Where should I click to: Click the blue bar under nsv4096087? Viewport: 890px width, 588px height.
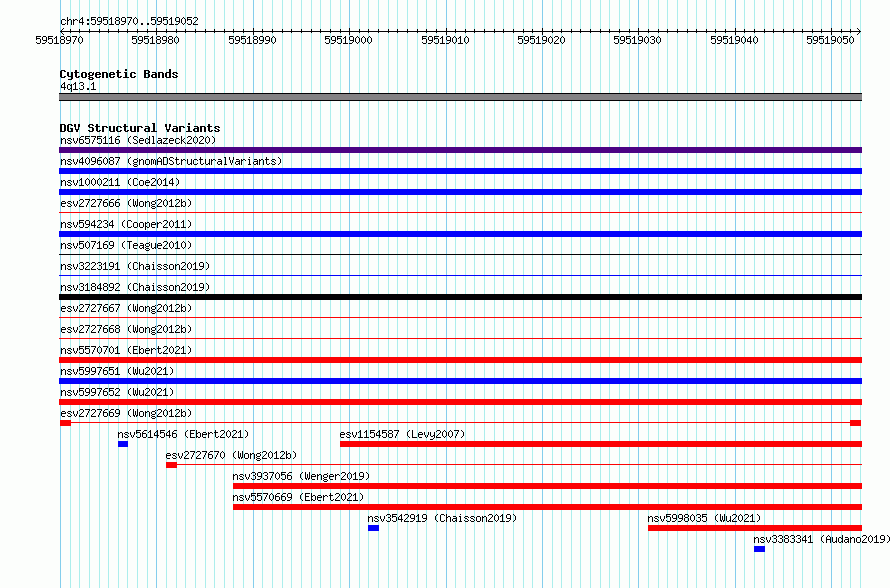tap(460, 171)
